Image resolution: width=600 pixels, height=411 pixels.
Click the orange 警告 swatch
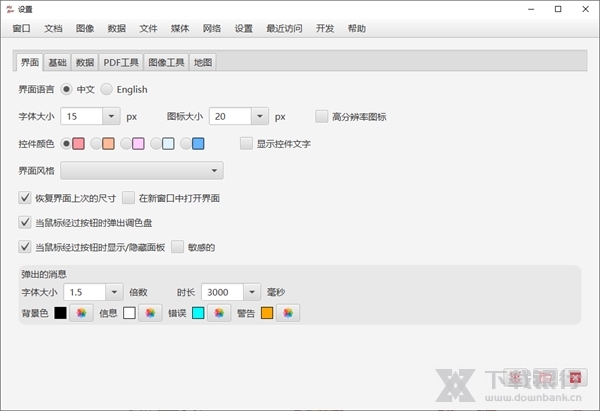267,313
